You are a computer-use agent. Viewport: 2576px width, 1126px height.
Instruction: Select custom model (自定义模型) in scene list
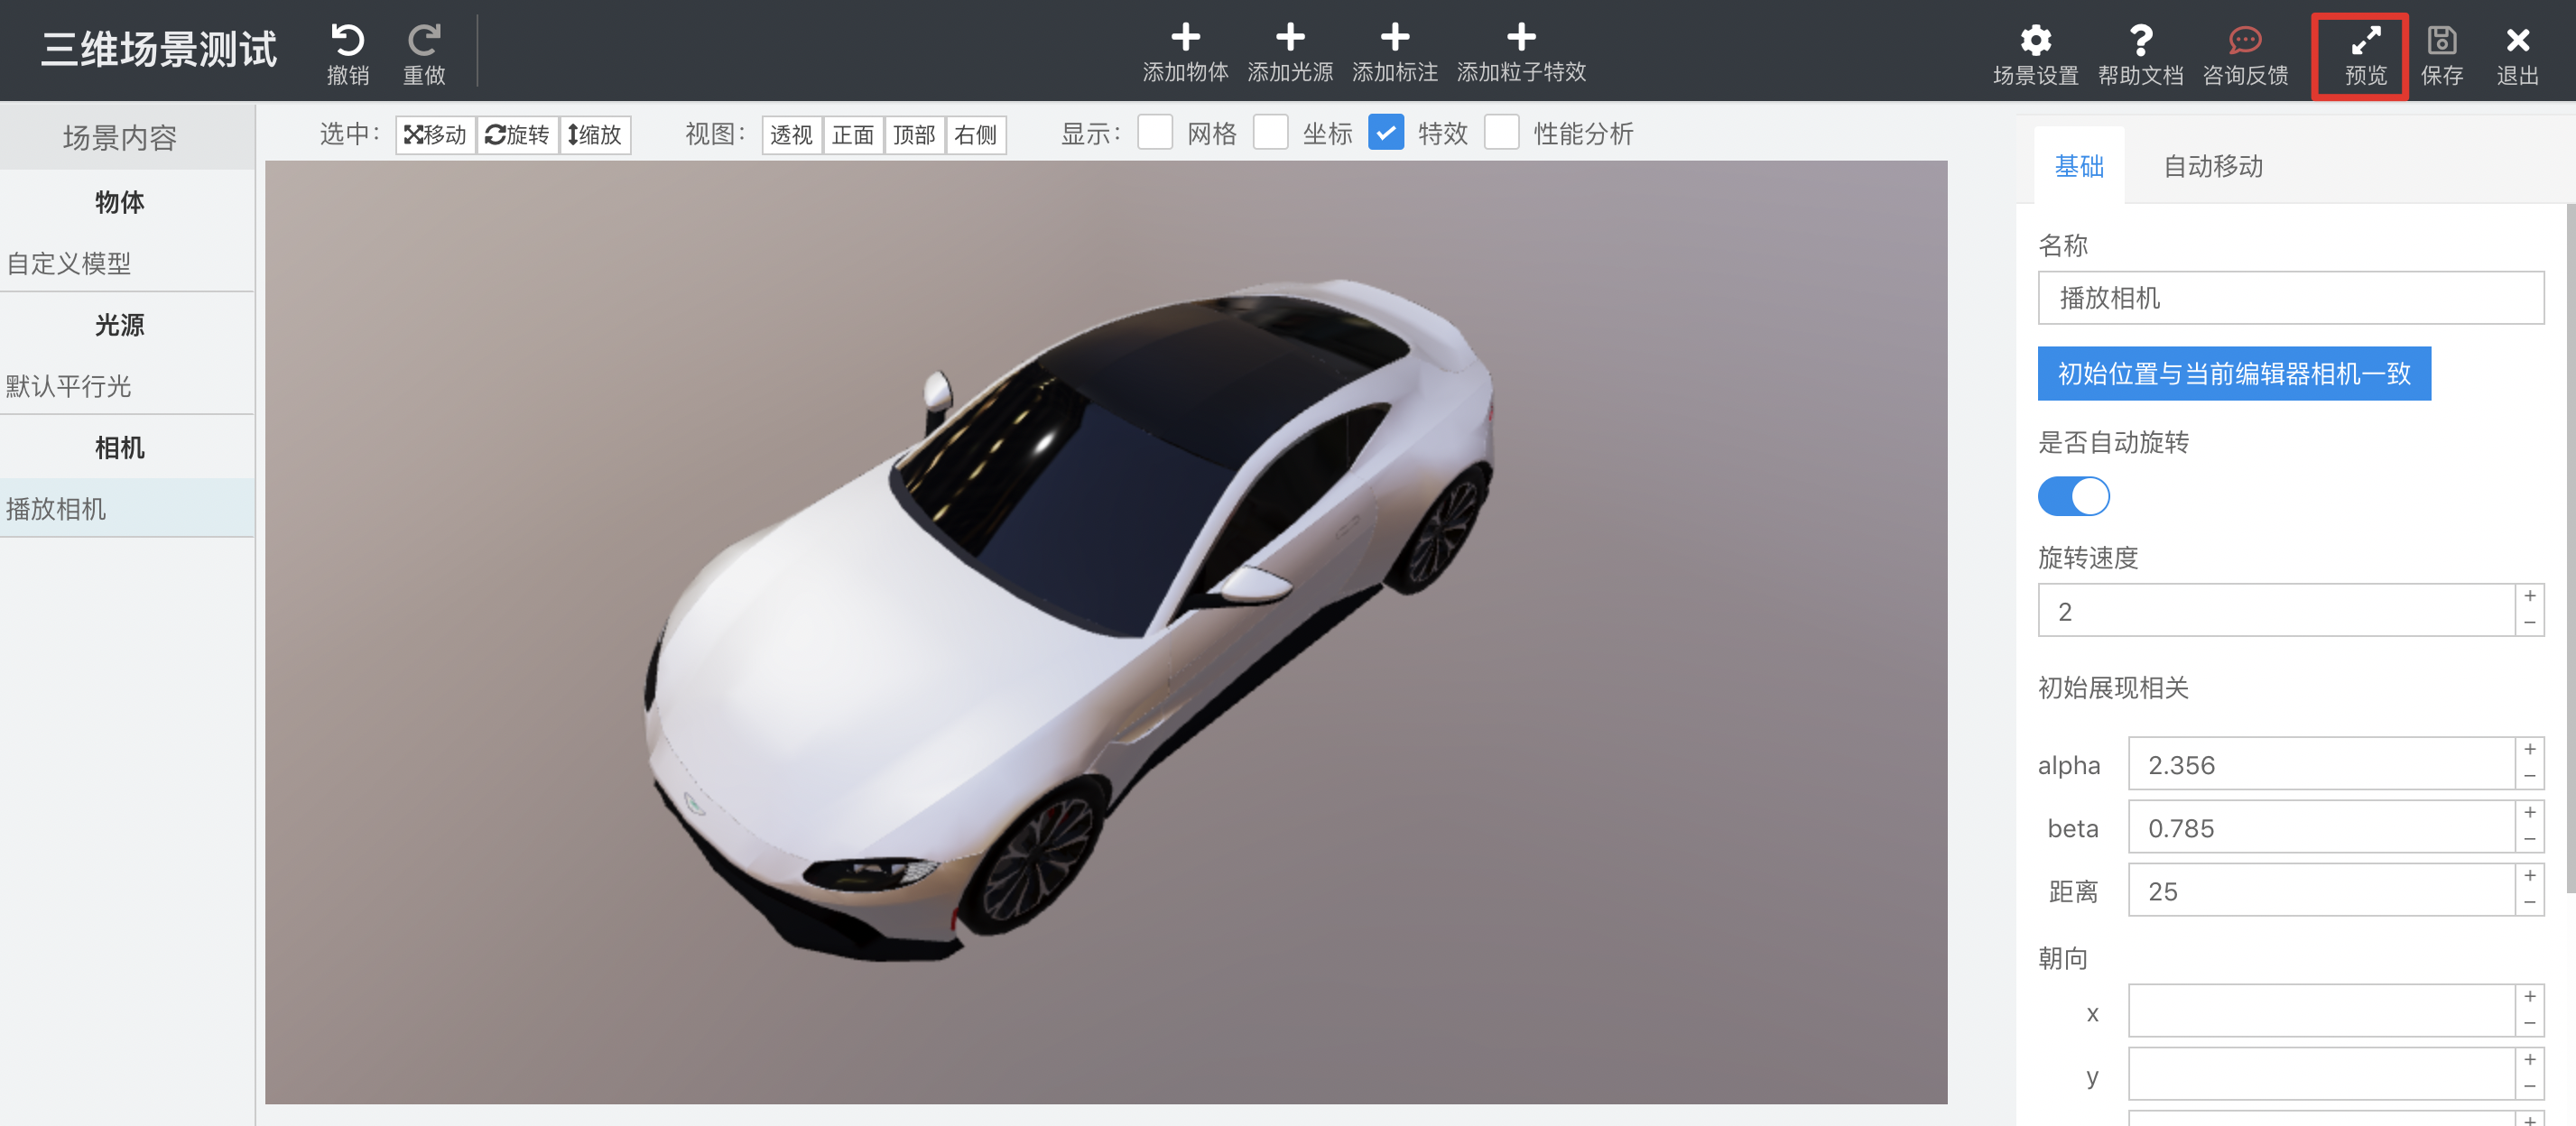click(x=69, y=264)
